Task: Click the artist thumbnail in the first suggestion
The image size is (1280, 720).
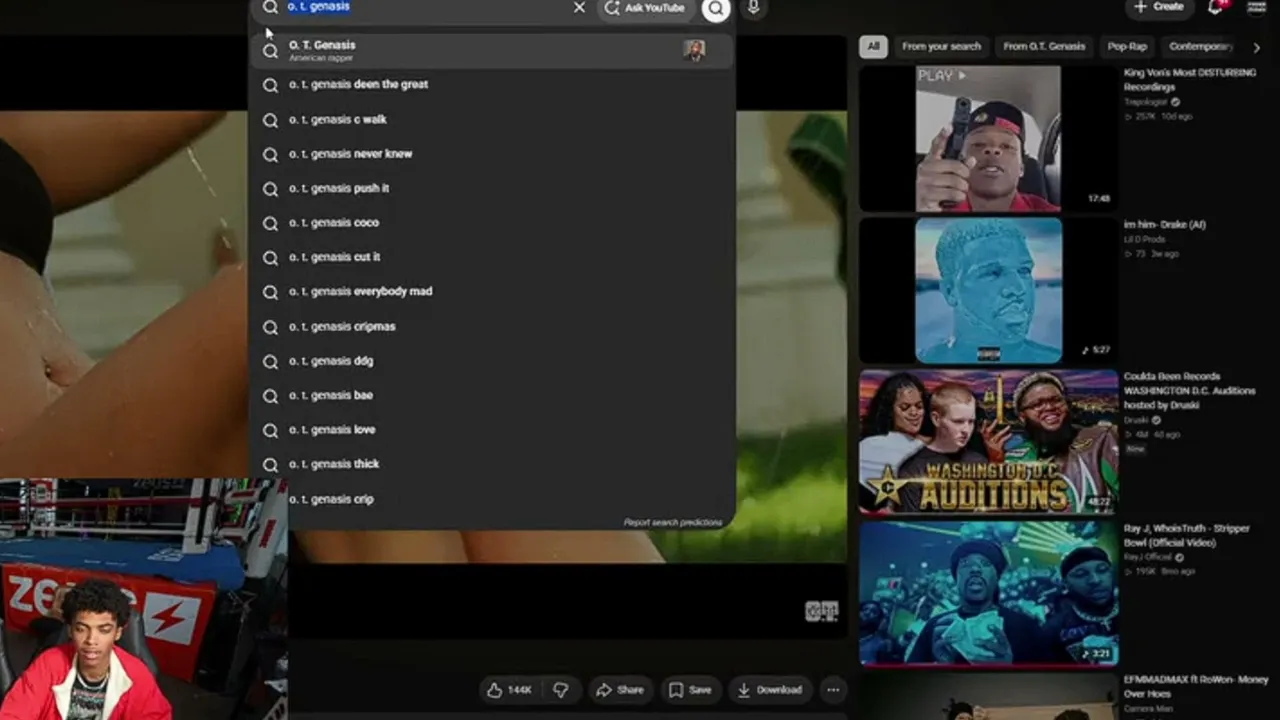Action: 694,50
